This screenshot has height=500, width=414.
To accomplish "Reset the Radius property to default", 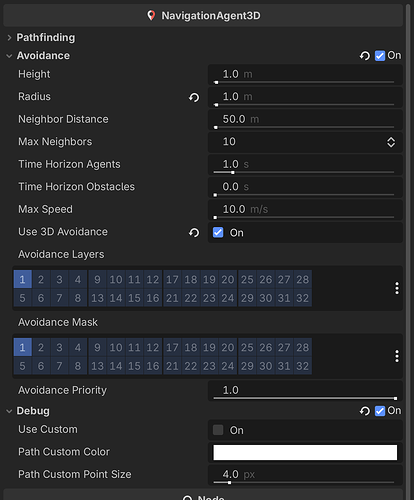I will [194, 97].
